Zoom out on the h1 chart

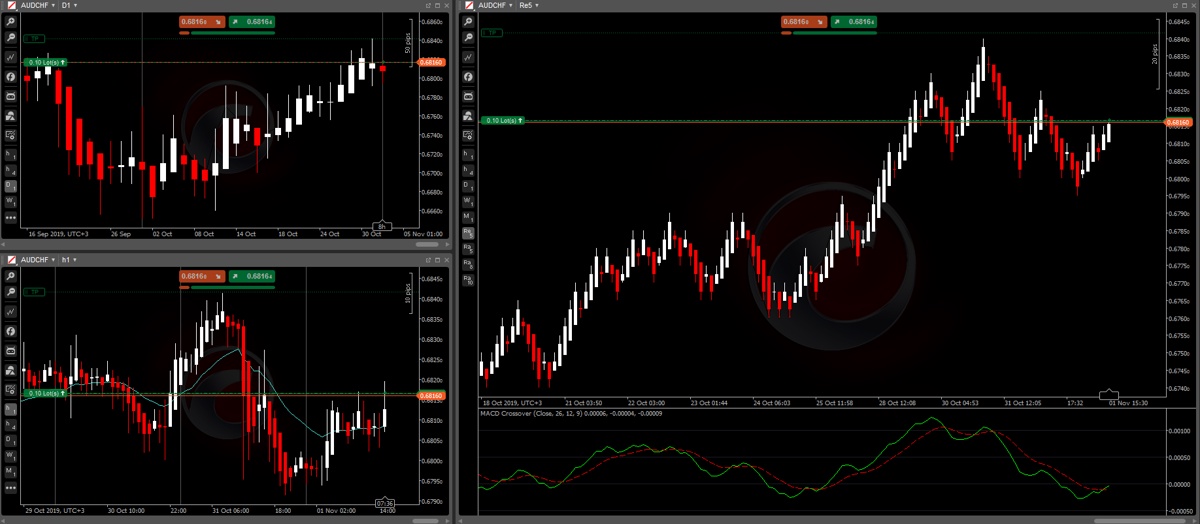(10, 292)
